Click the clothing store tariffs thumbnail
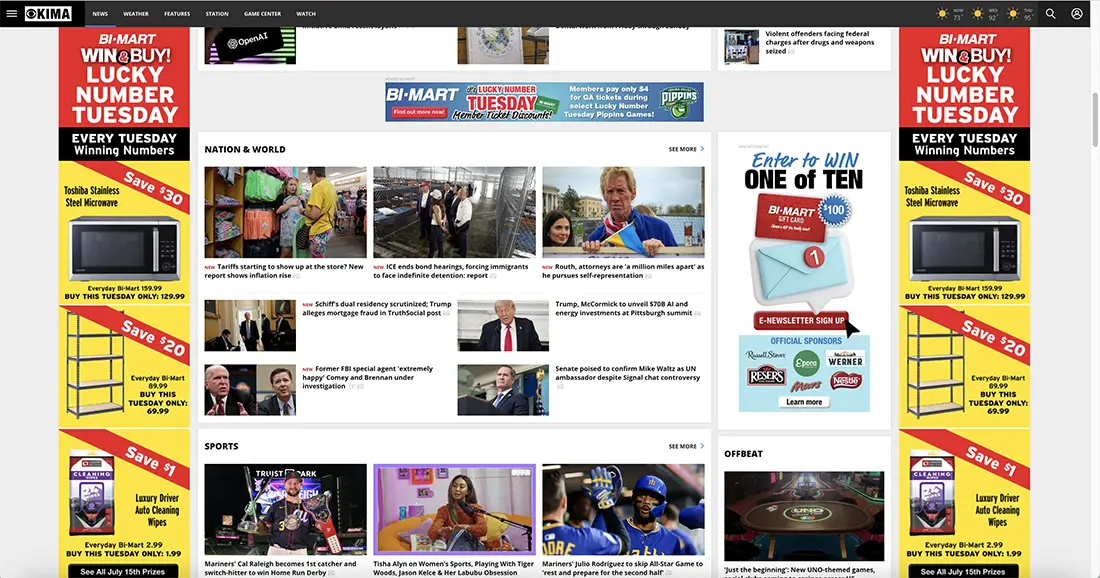This screenshot has height=578, width=1100. [286, 212]
